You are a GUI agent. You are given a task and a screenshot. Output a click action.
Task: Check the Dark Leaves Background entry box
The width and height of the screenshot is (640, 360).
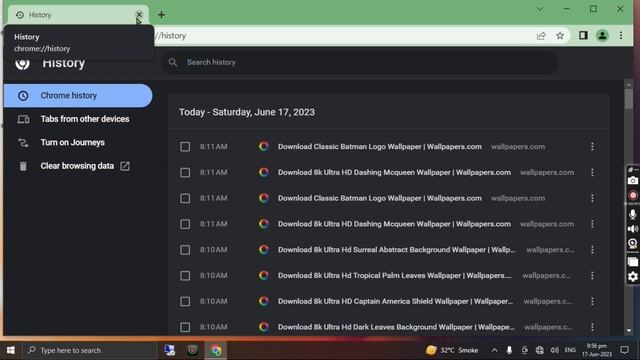pyautogui.click(x=185, y=327)
